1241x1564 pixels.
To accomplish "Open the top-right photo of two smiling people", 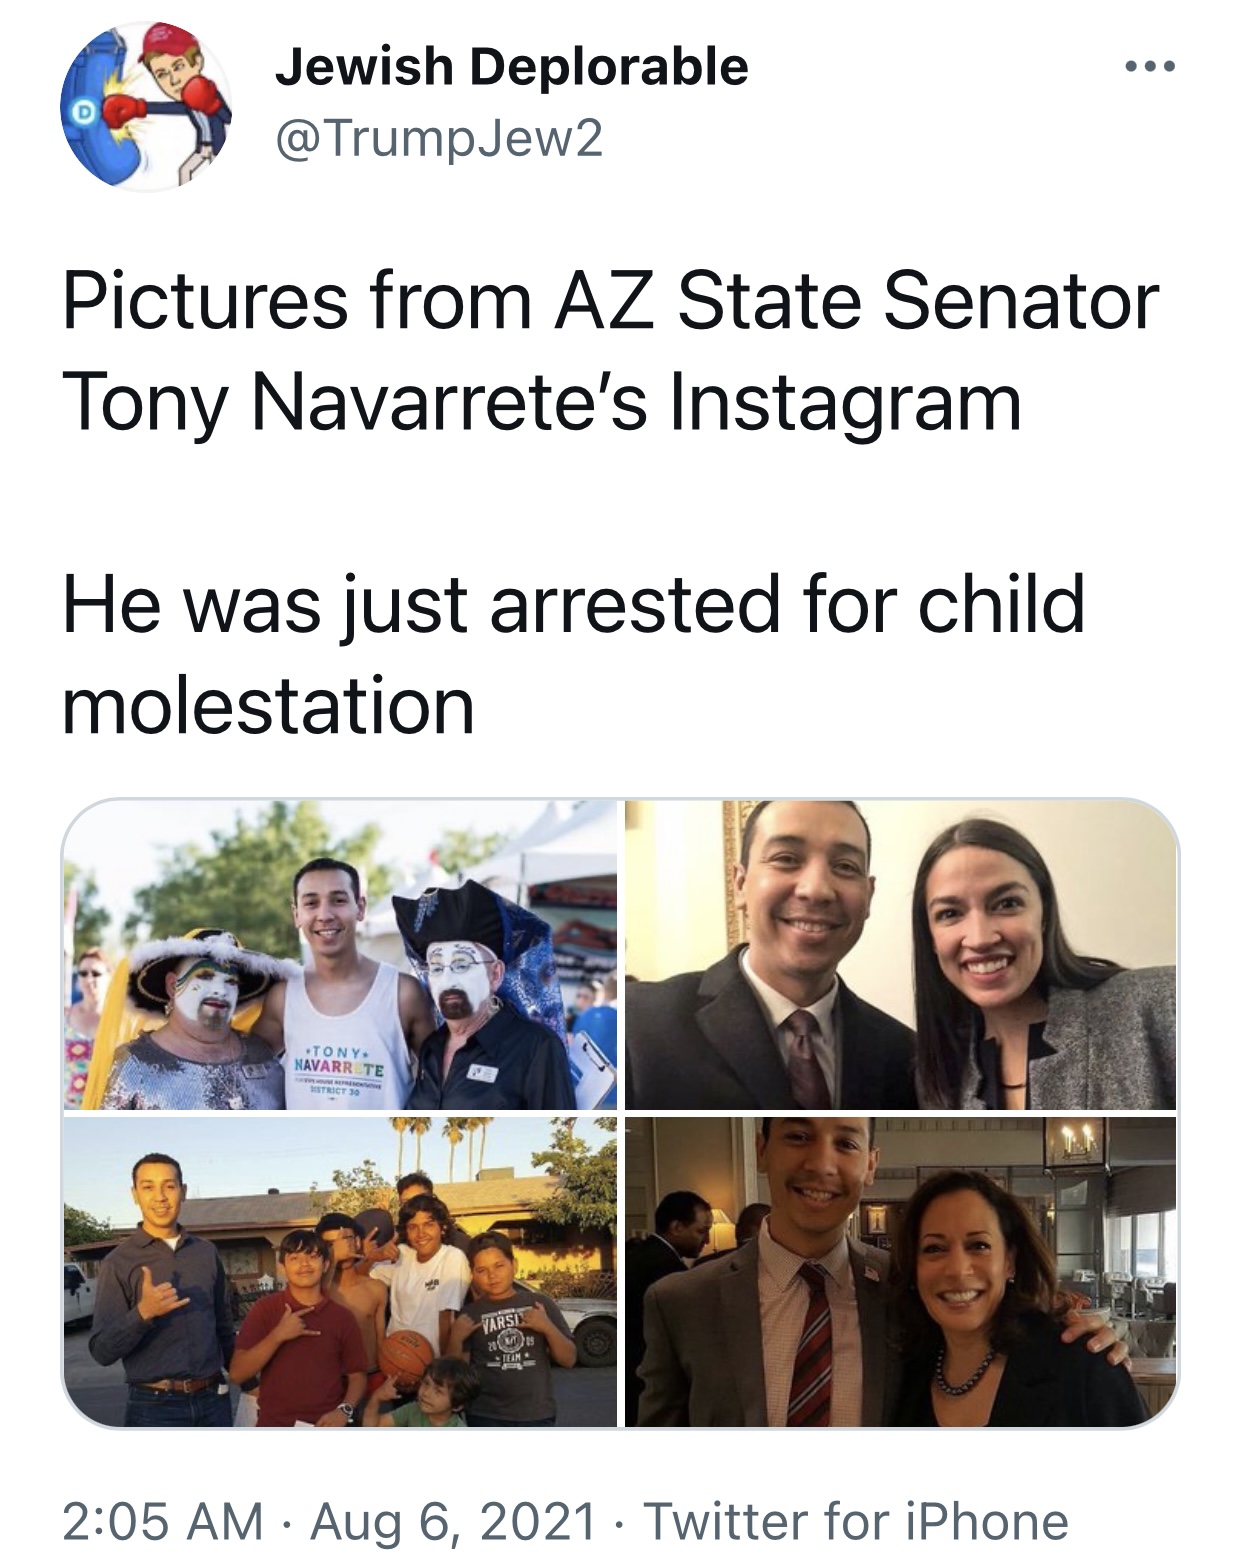I will [900, 955].
